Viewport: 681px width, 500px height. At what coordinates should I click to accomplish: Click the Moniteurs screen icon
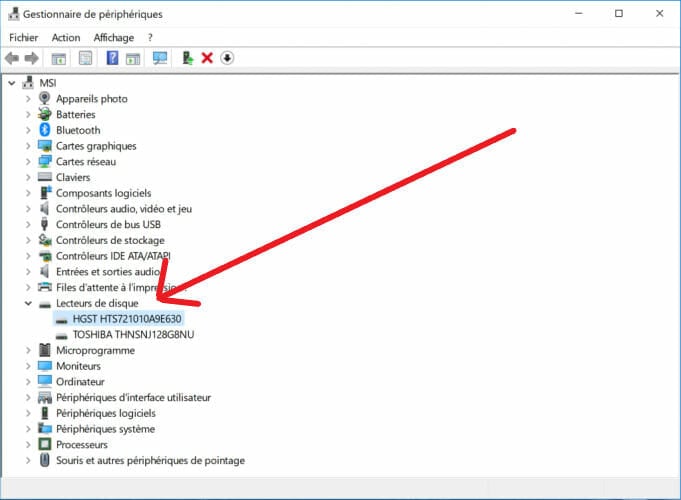45,366
